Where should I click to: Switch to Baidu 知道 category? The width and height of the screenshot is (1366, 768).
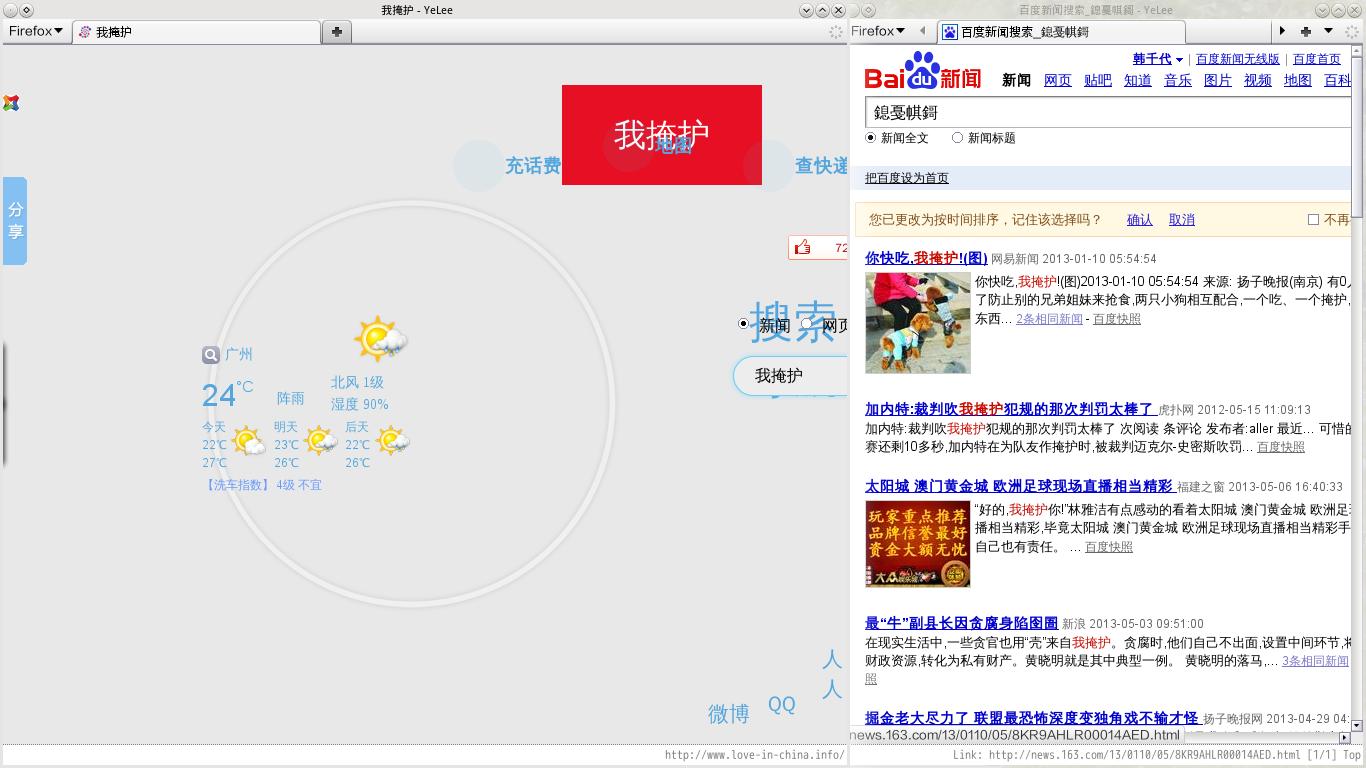pos(1138,80)
